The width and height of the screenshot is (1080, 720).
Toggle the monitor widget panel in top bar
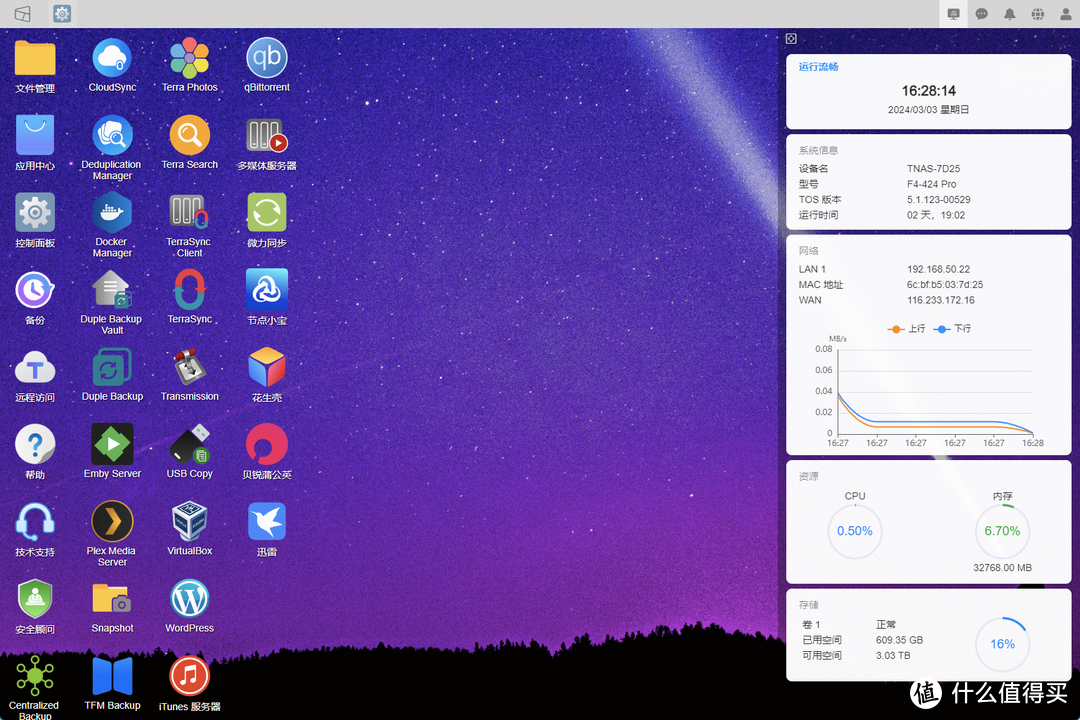pos(954,14)
